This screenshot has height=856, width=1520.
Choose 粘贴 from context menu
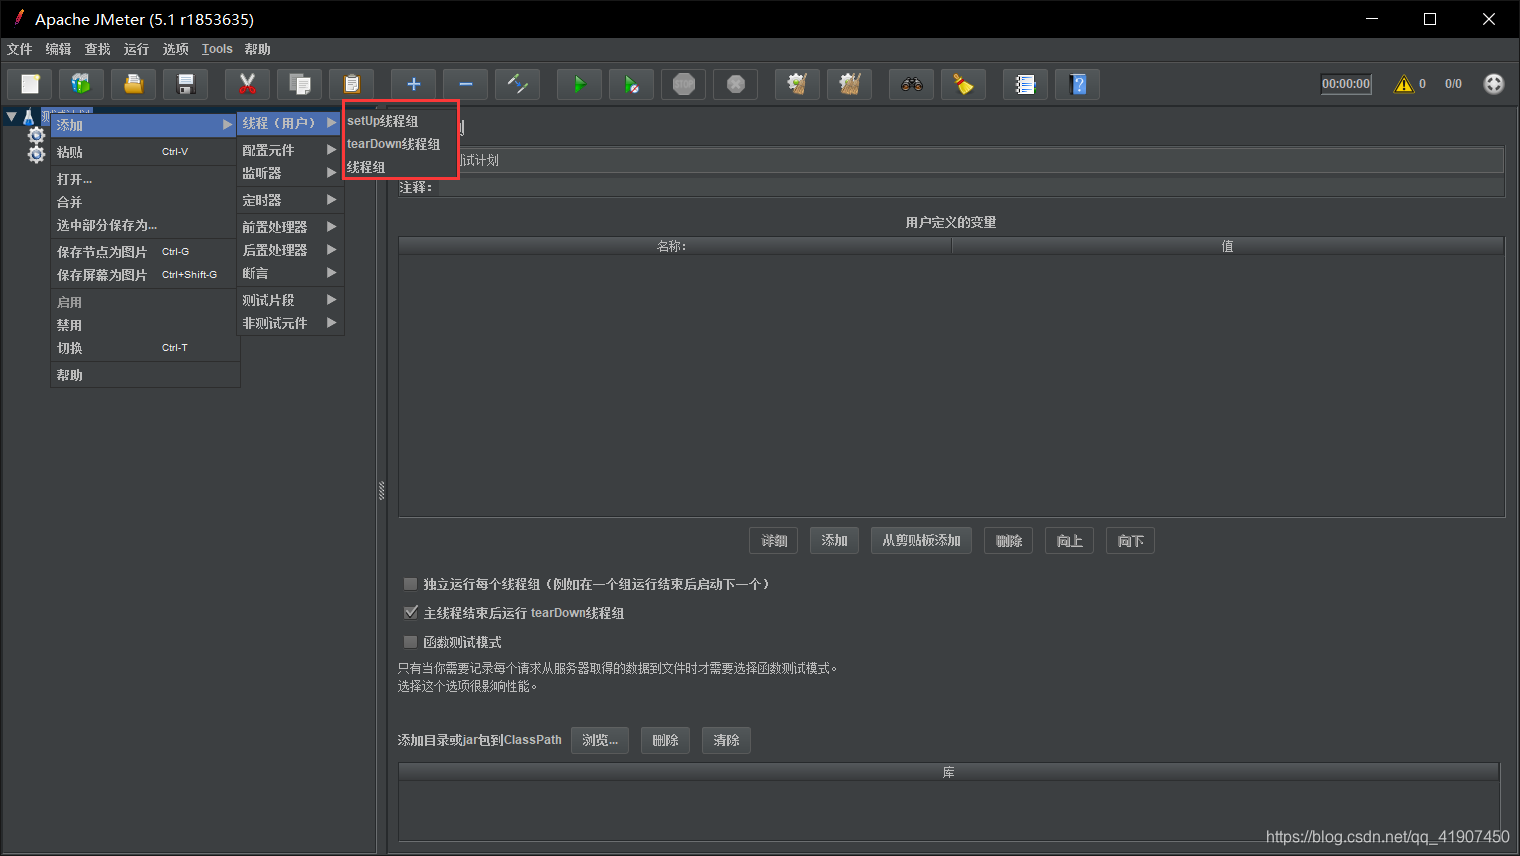click(144, 152)
